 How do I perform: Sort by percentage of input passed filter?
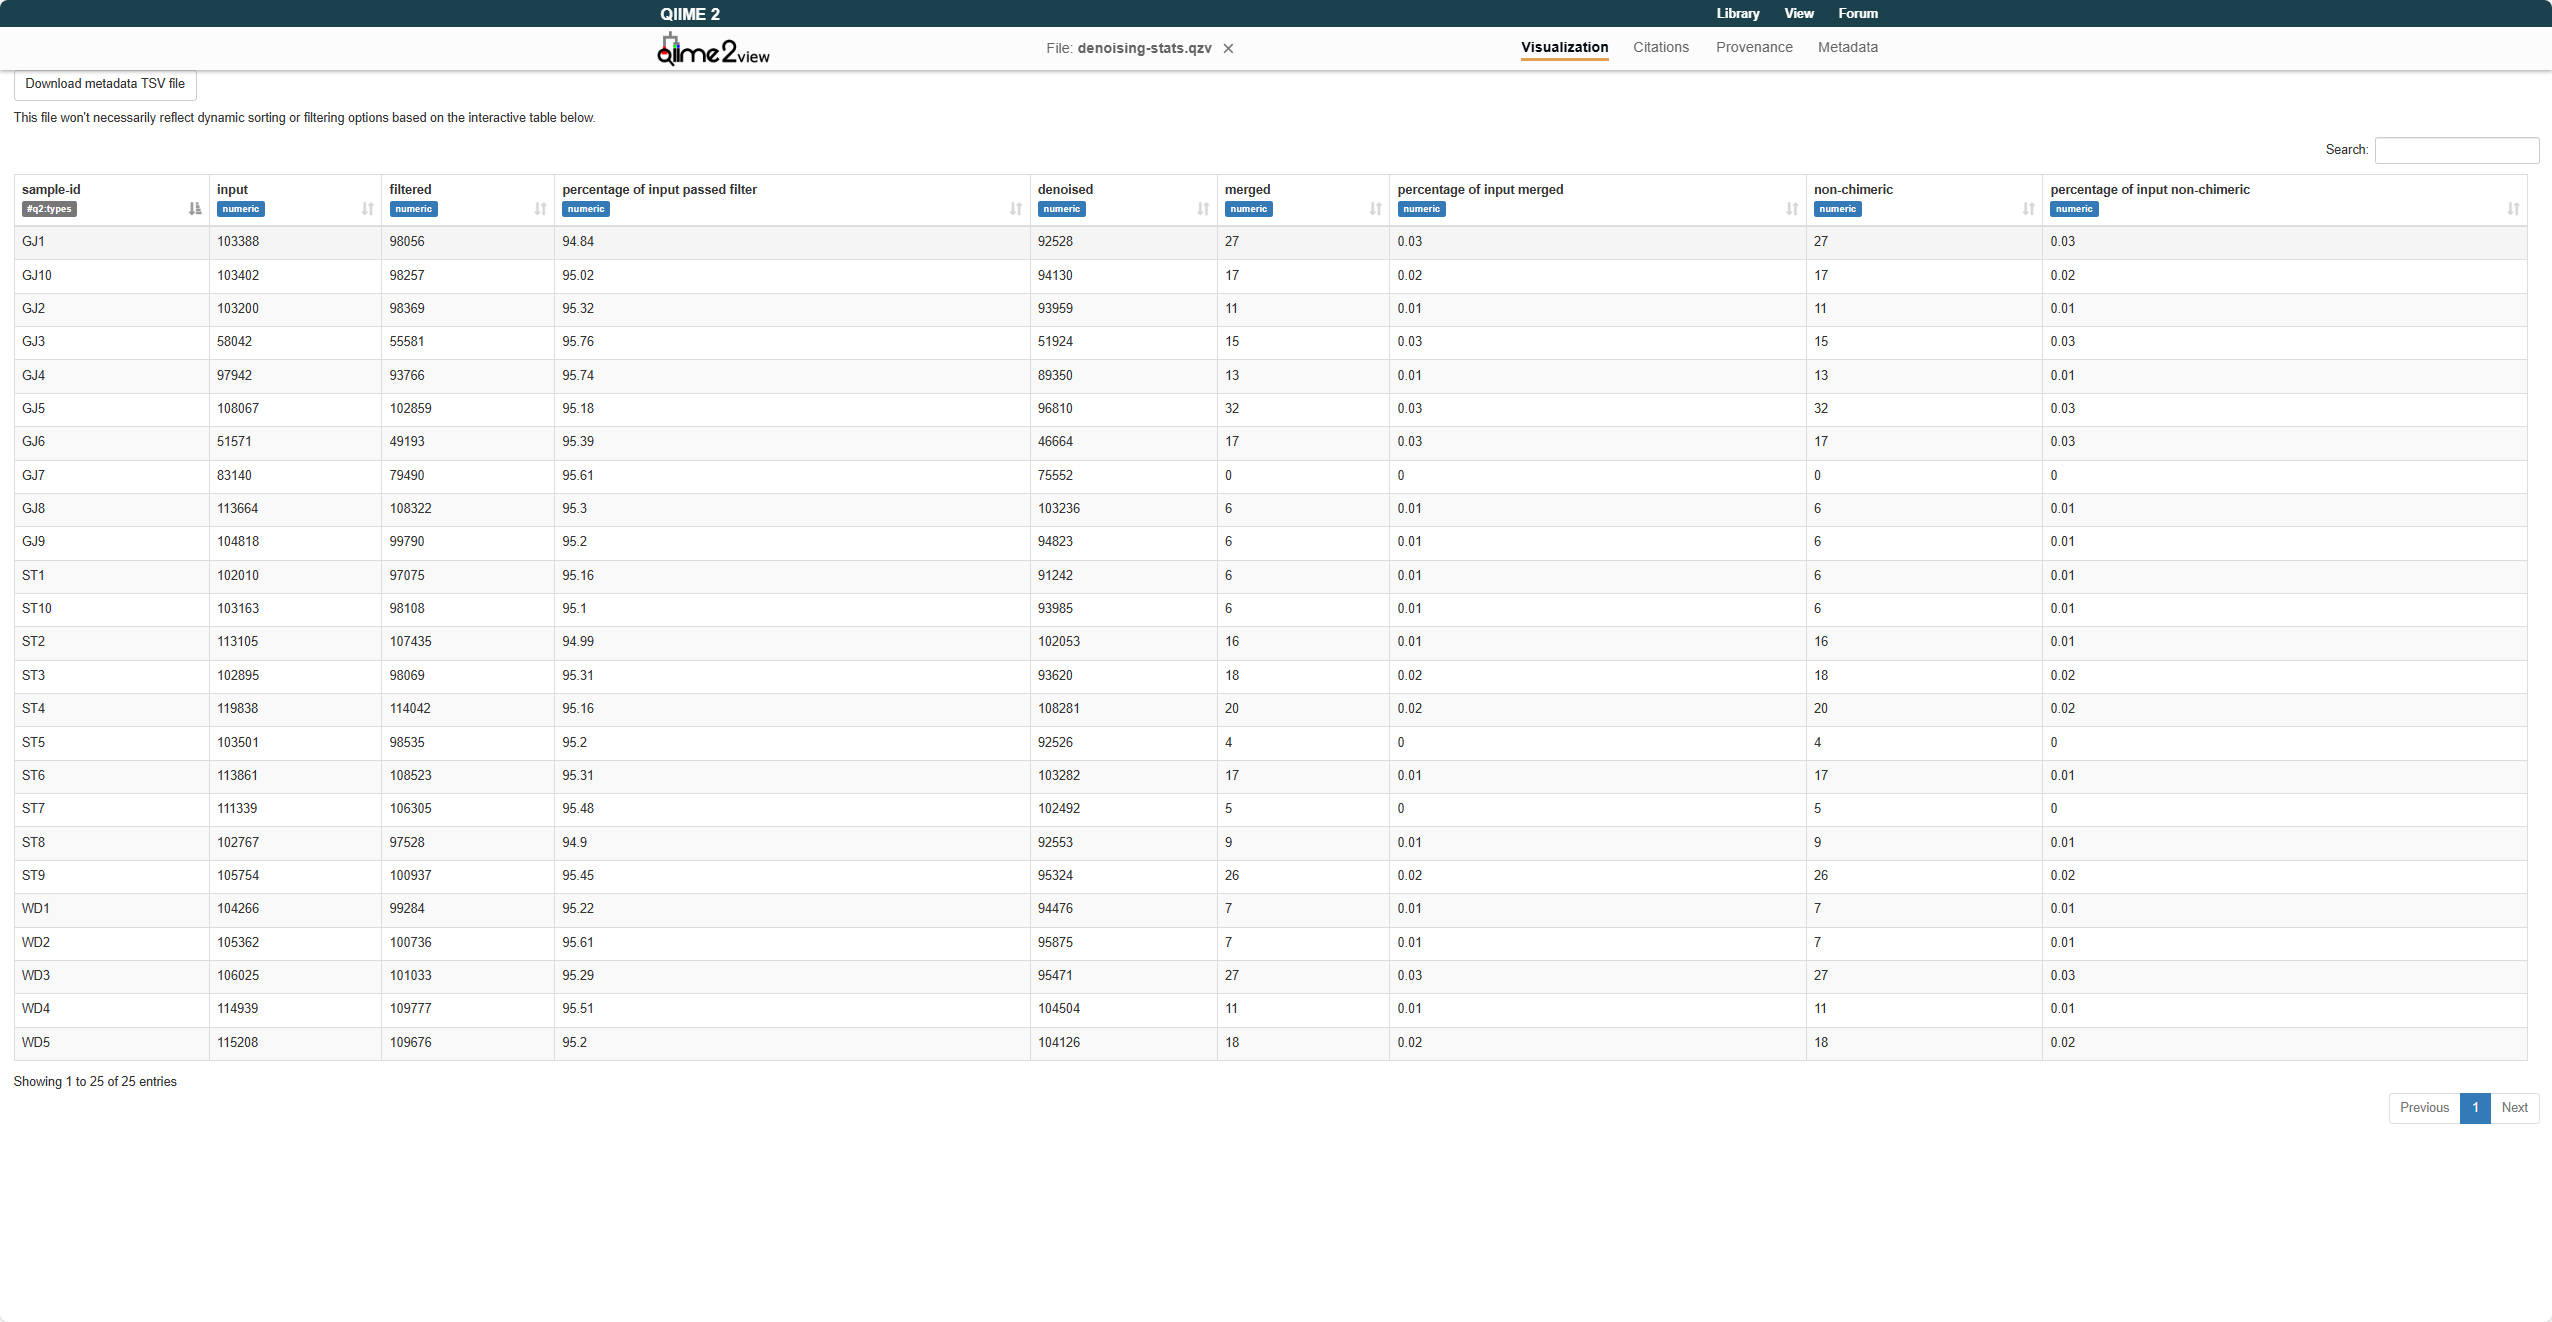coord(1015,209)
